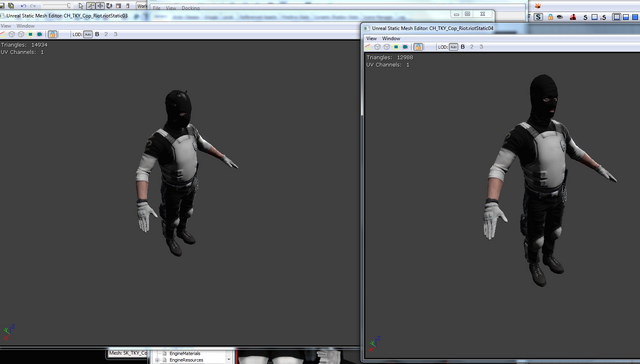The image size is (640, 364).
Task: Click the Mesh: SK_TKY field at bottom
Action: point(128,353)
